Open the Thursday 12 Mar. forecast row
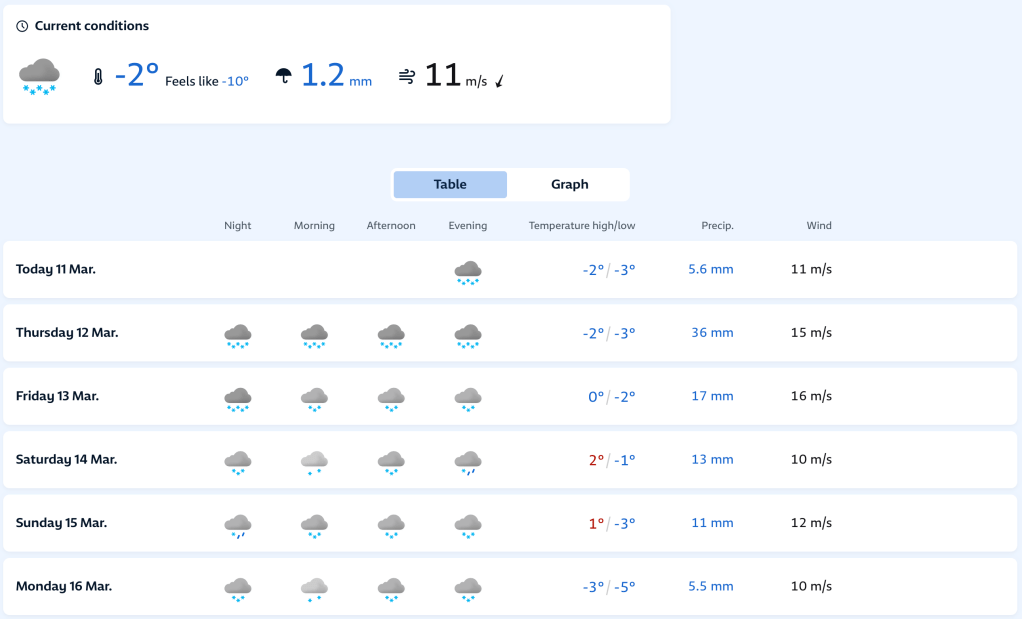 pos(67,333)
